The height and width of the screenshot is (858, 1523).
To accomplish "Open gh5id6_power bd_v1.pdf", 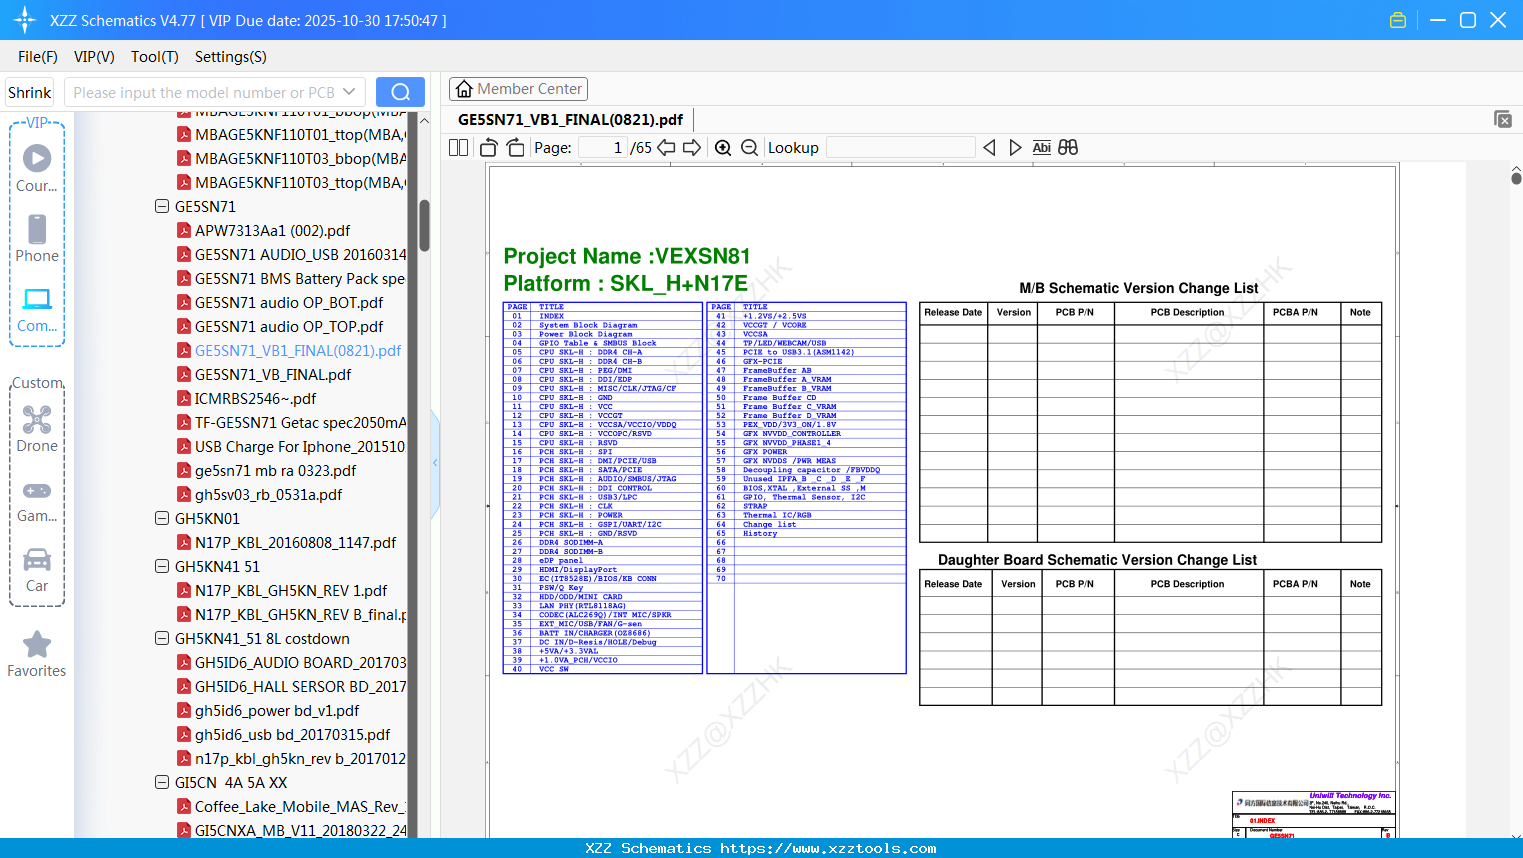I will pyautogui.click(x=269, y=711).
